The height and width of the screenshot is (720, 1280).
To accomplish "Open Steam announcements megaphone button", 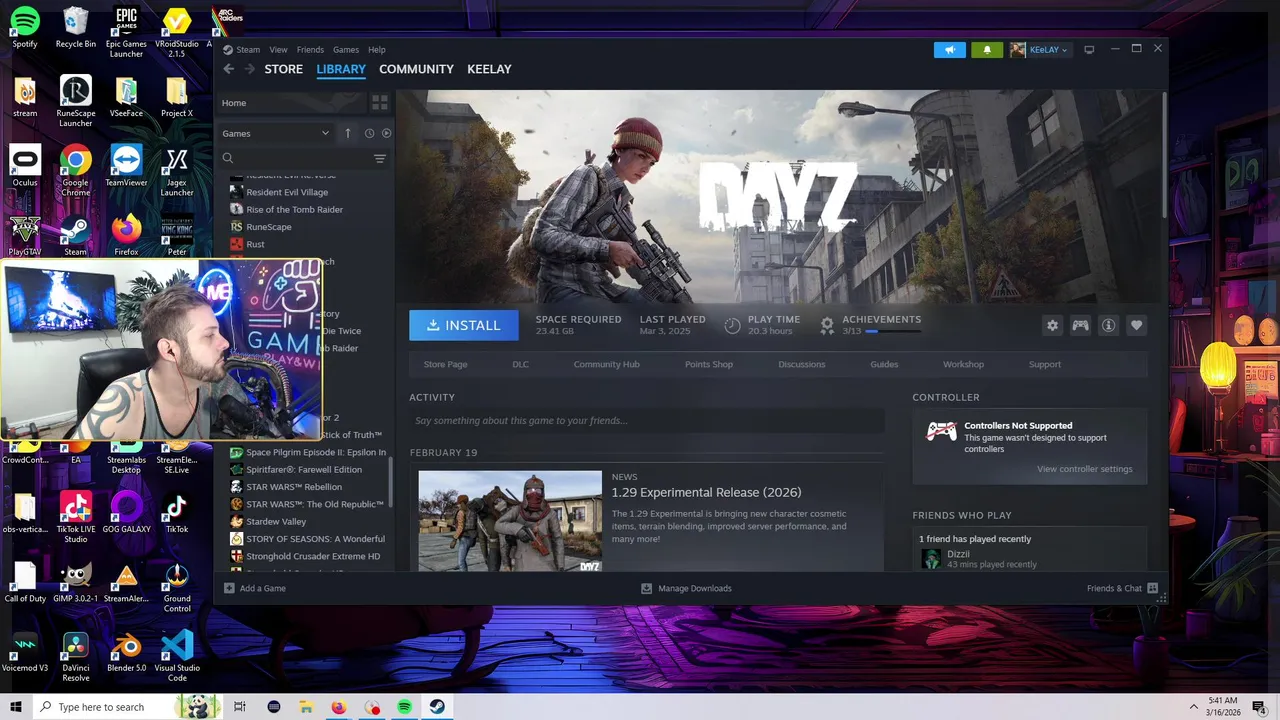I will pyautogui.click(x=950, y=50).
